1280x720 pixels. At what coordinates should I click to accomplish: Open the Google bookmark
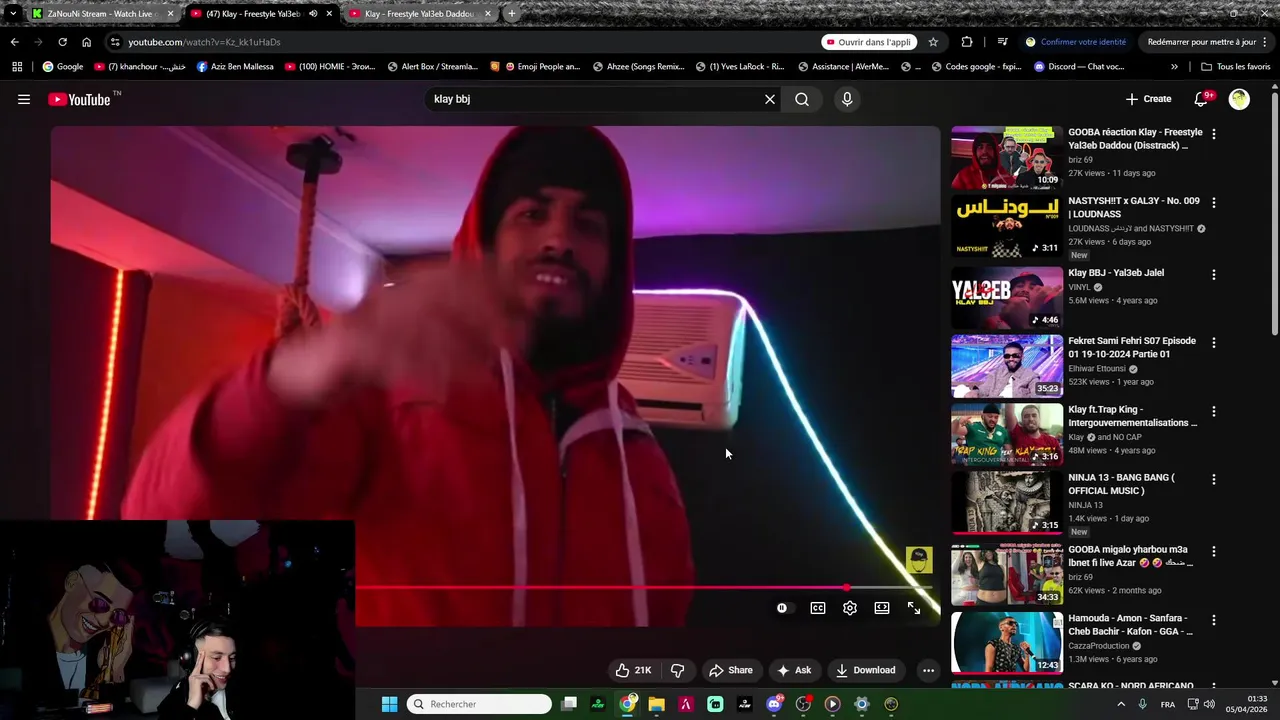coord(62,67)
